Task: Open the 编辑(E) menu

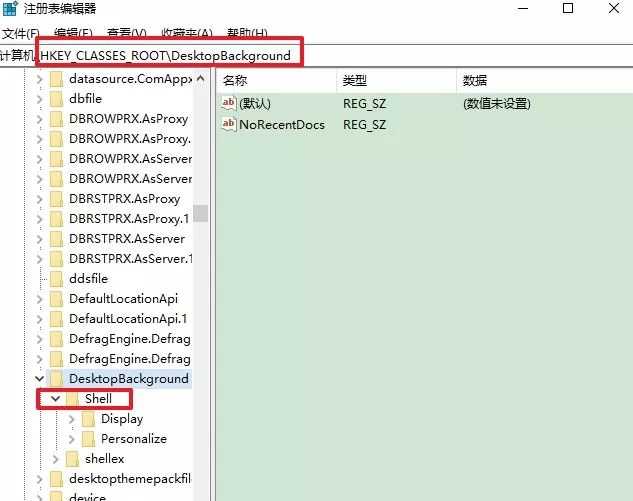Action: pyautogui.click(x=73, y=33)
